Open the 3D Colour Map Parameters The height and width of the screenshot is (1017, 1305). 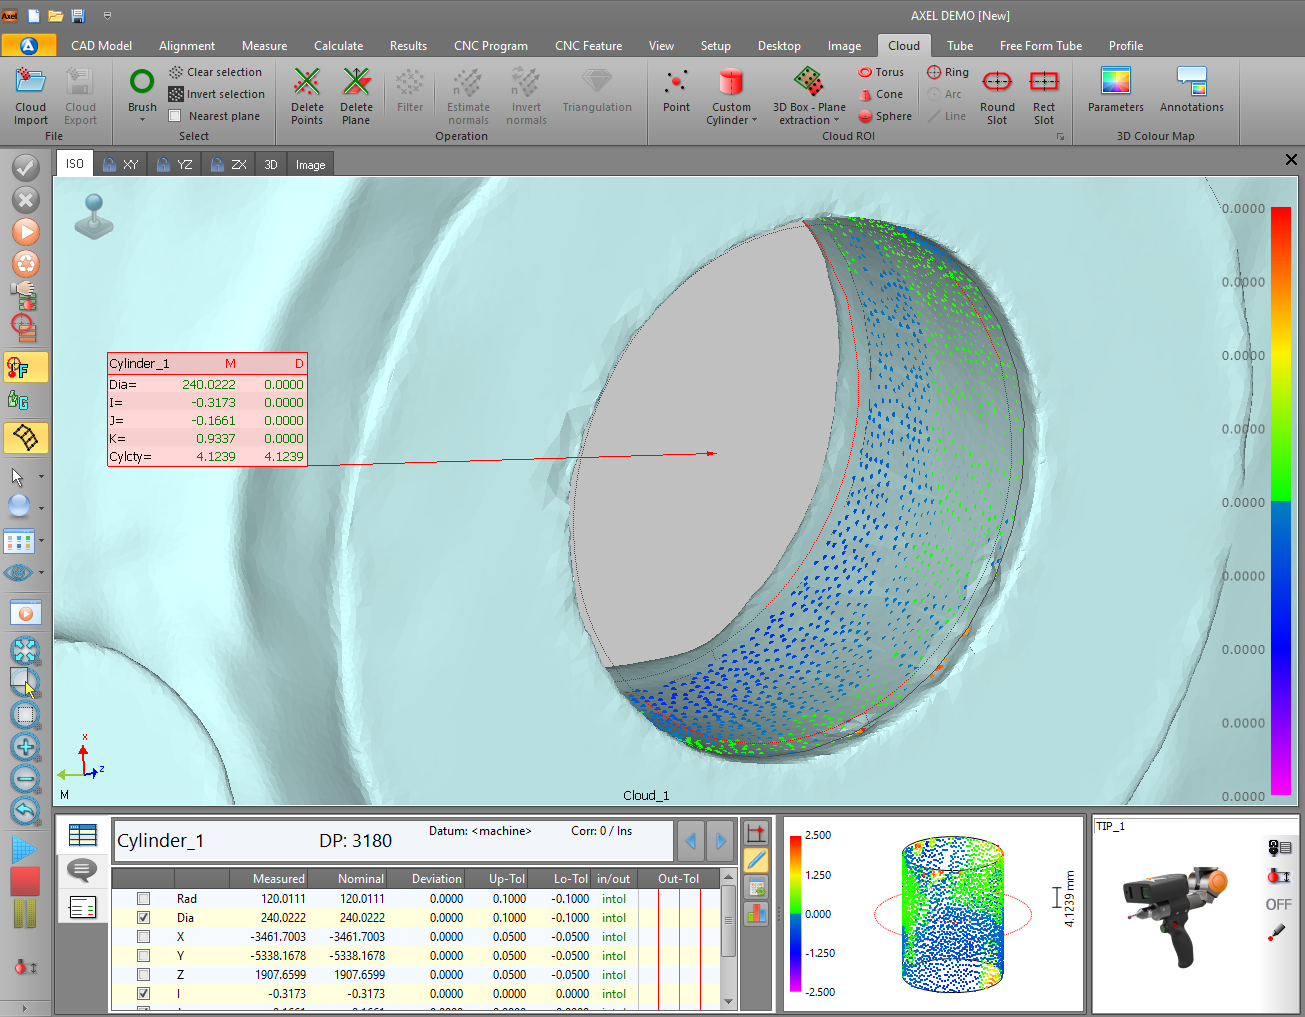1114,95
